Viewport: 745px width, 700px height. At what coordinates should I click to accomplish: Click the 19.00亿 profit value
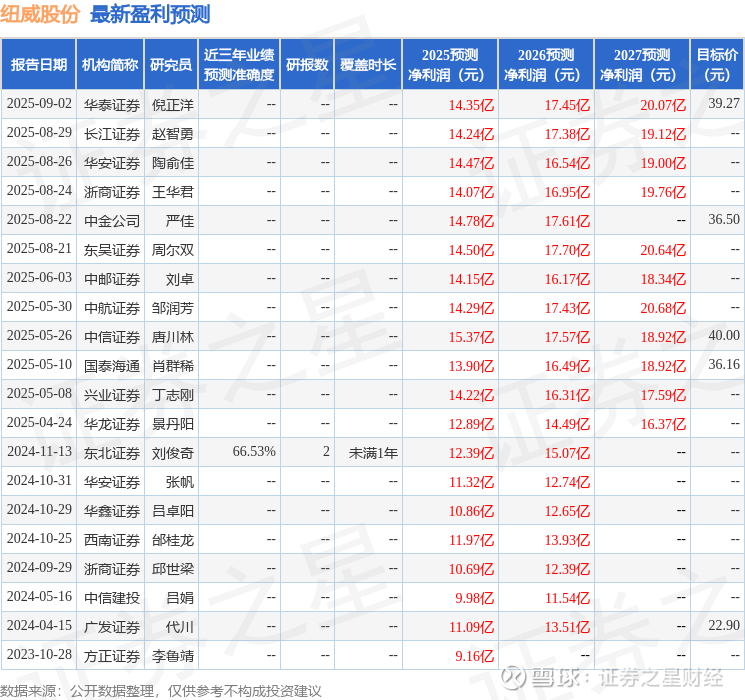663,163
